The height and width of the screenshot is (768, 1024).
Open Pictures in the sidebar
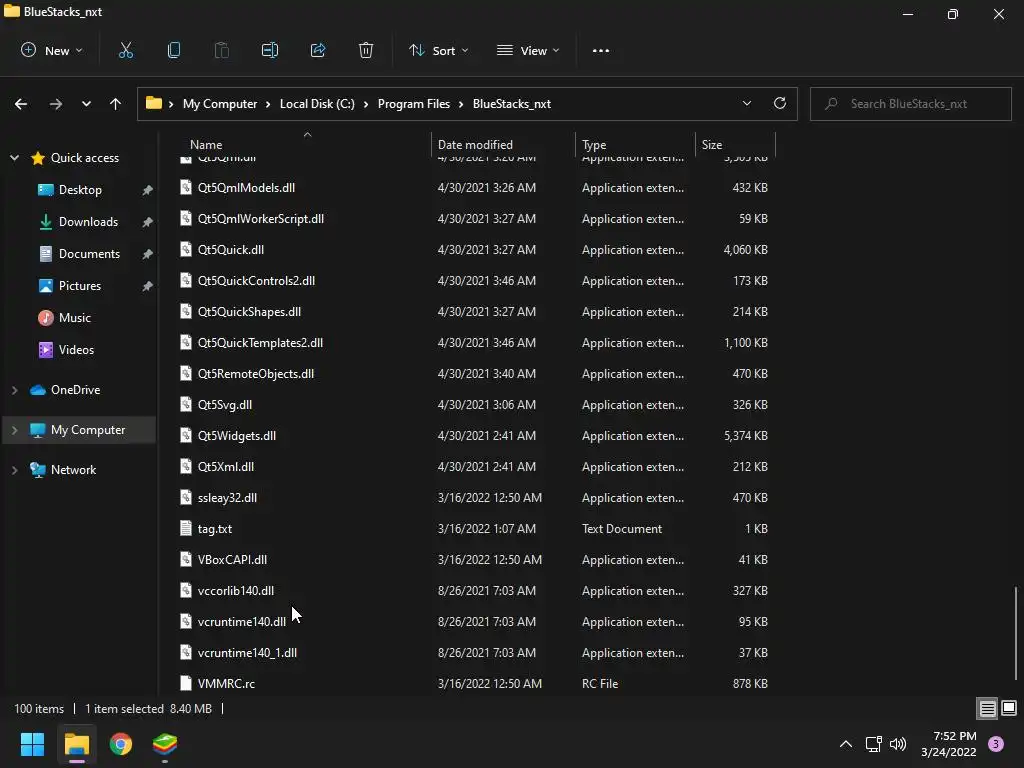click(79, 286)
